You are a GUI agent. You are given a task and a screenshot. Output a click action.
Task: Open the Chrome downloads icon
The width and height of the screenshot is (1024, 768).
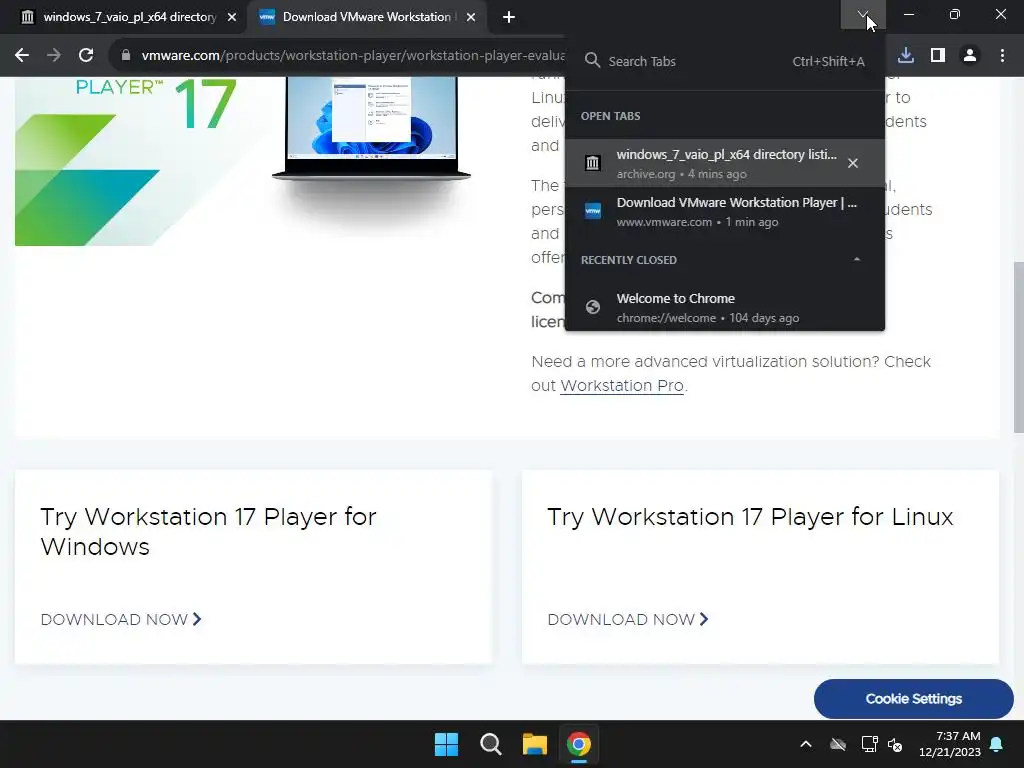[x=906, y=56]
